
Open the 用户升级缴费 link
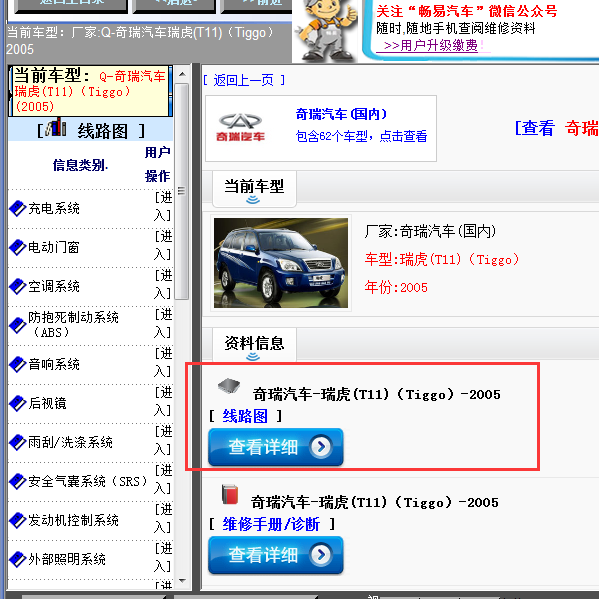pos(431,45)
